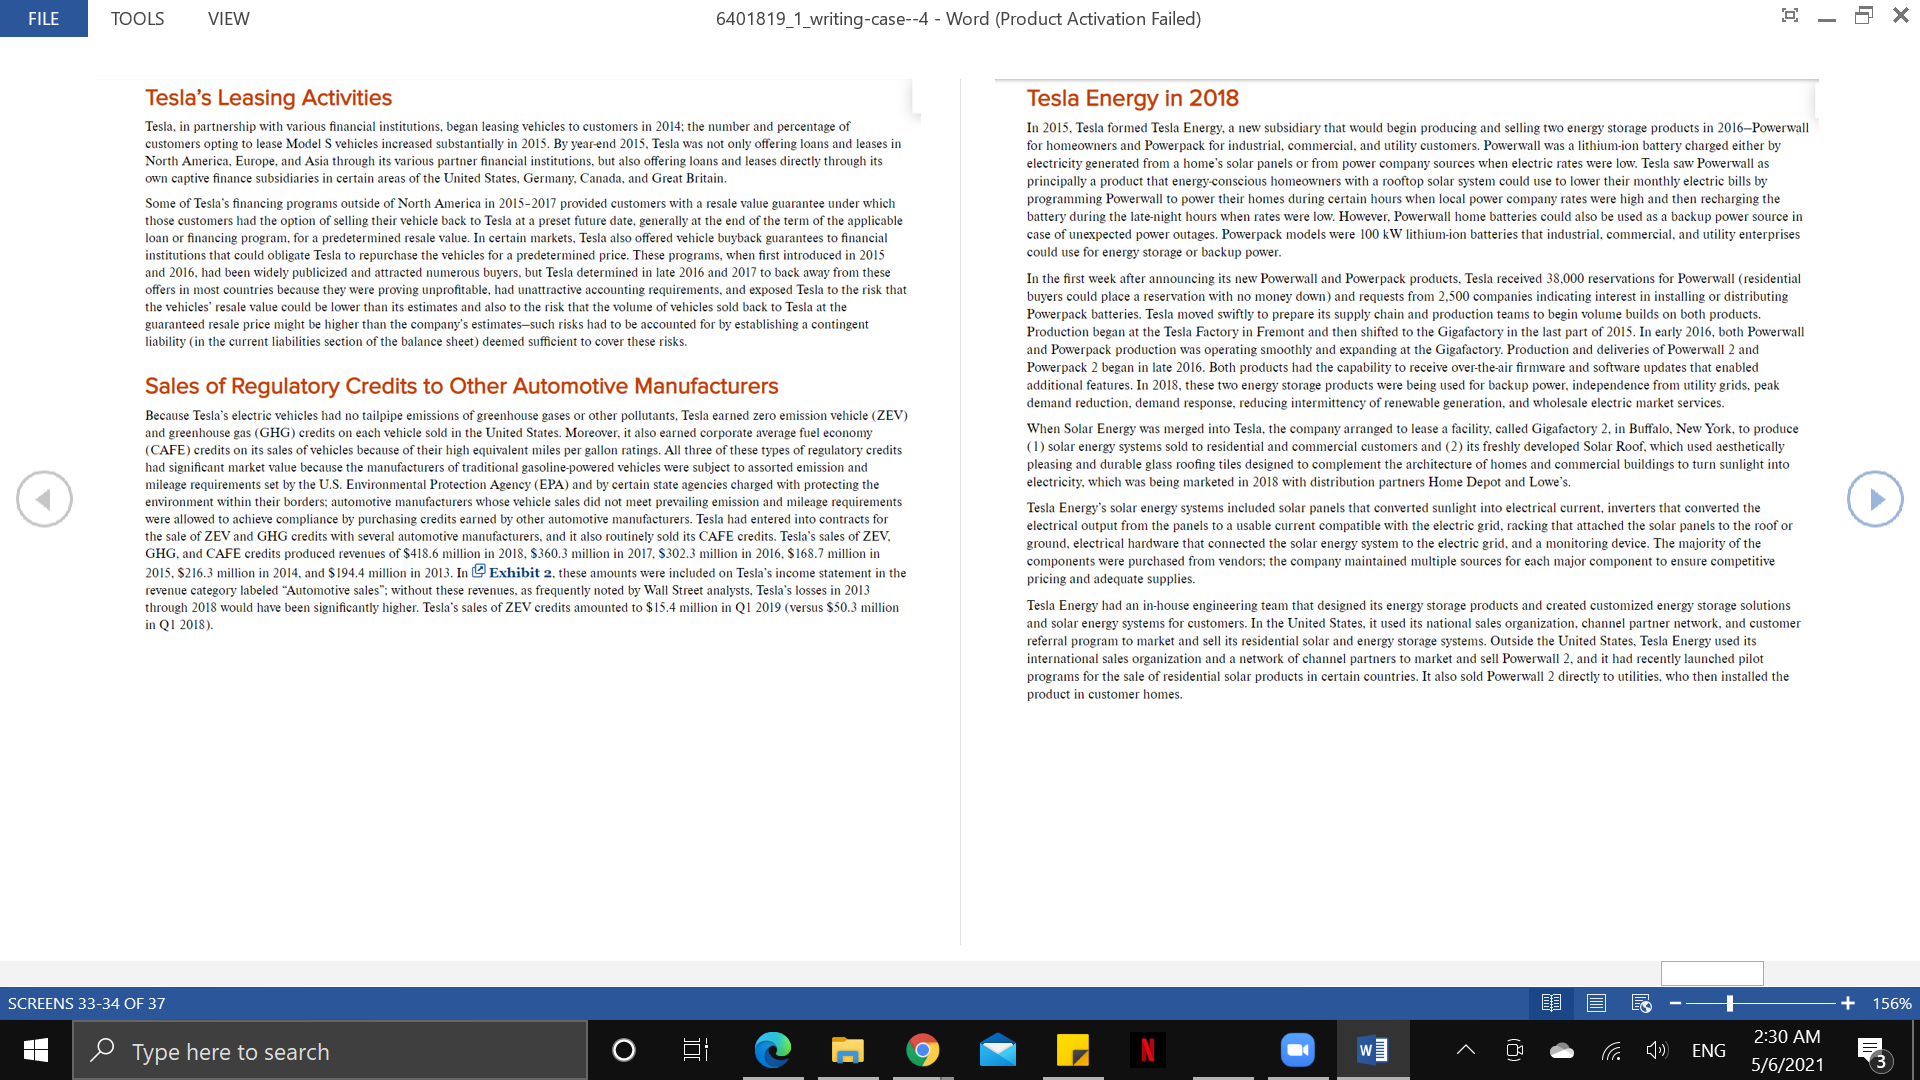
Task: Switch to Read Mode view
Action: point(1553,1003)
